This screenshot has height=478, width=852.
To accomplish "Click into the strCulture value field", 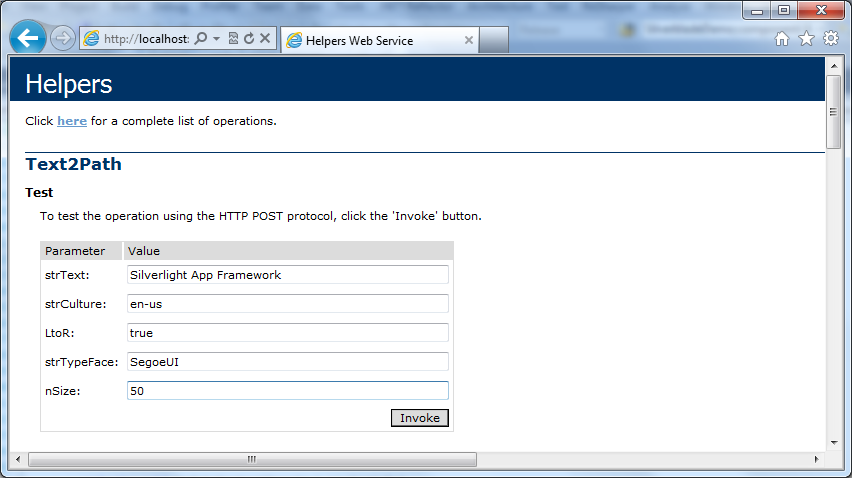I will coord(287,304).
